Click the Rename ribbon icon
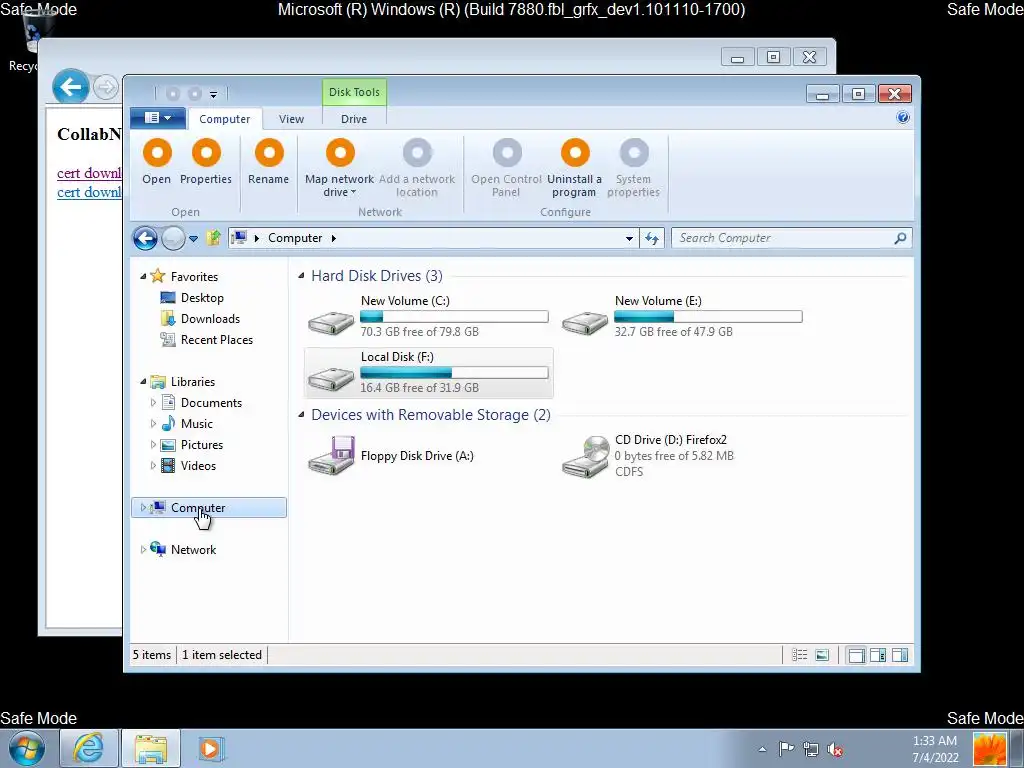The image size is (1024, 768). (268, 153)
